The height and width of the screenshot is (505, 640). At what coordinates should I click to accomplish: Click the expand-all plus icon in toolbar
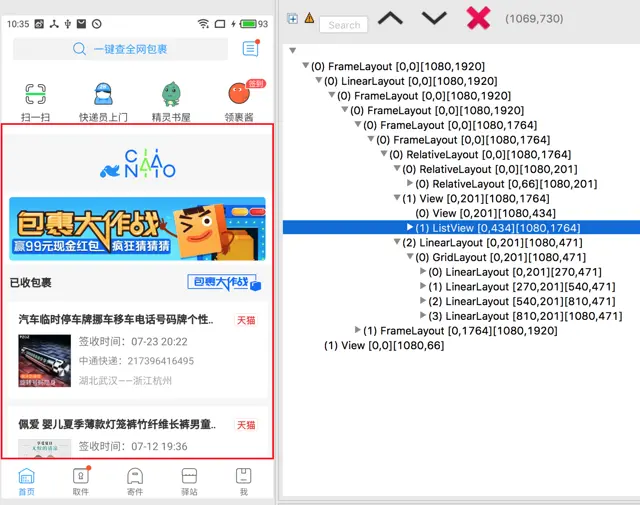pyautogui.click(x=292, y=18)
